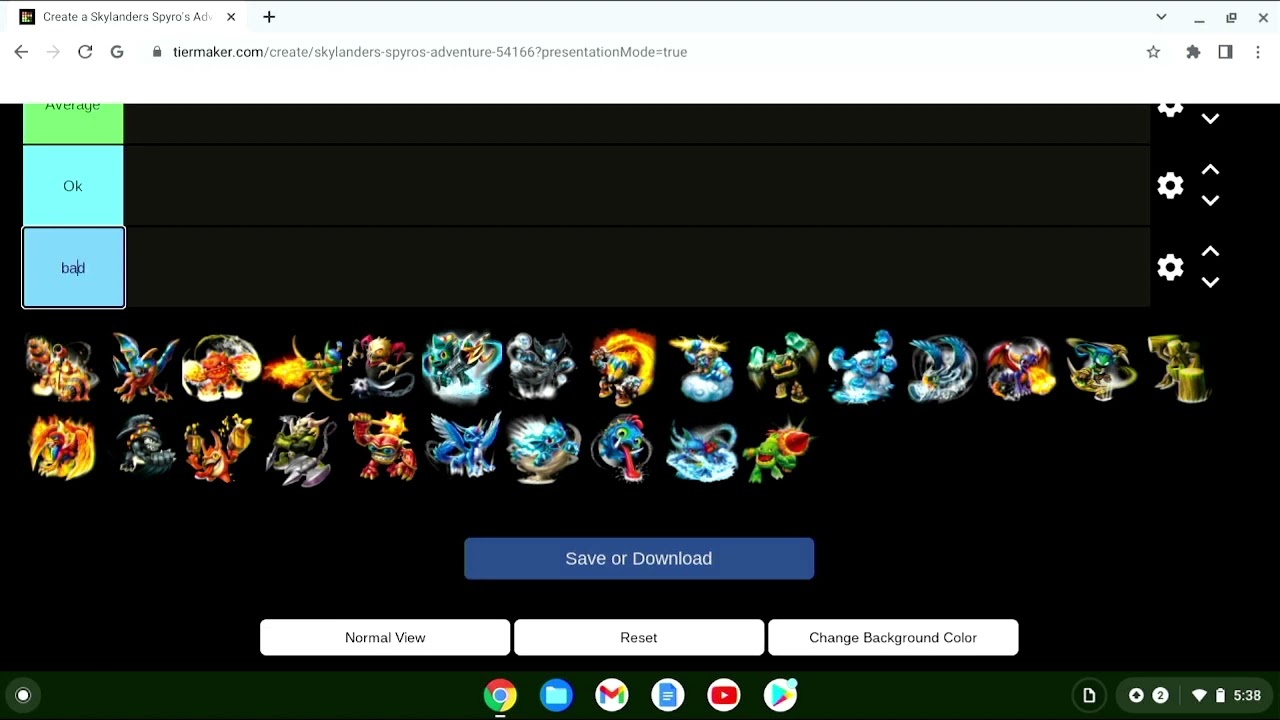Open the Chrome OS launcher
The image size is (1280, 720).
[x=23, y=695]
